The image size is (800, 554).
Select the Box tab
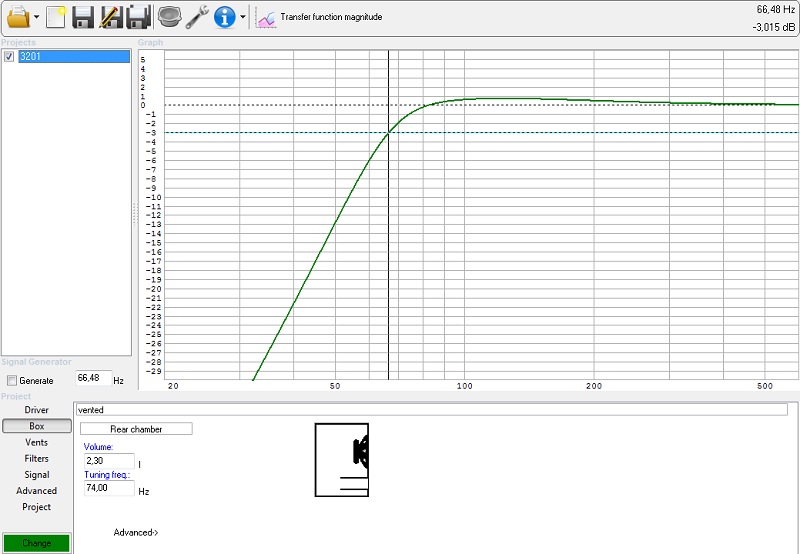[37, 426]
